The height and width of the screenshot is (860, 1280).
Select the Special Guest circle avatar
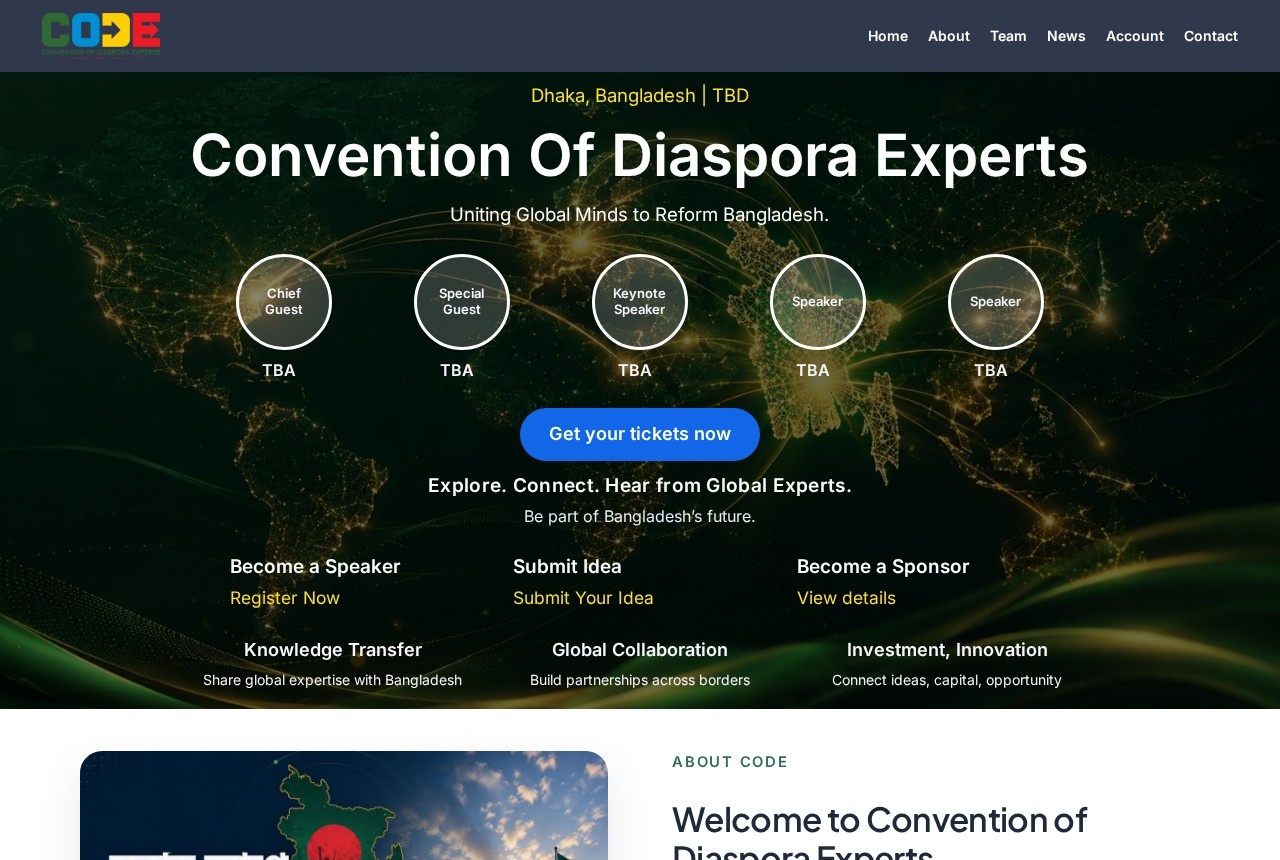point(462,302)
